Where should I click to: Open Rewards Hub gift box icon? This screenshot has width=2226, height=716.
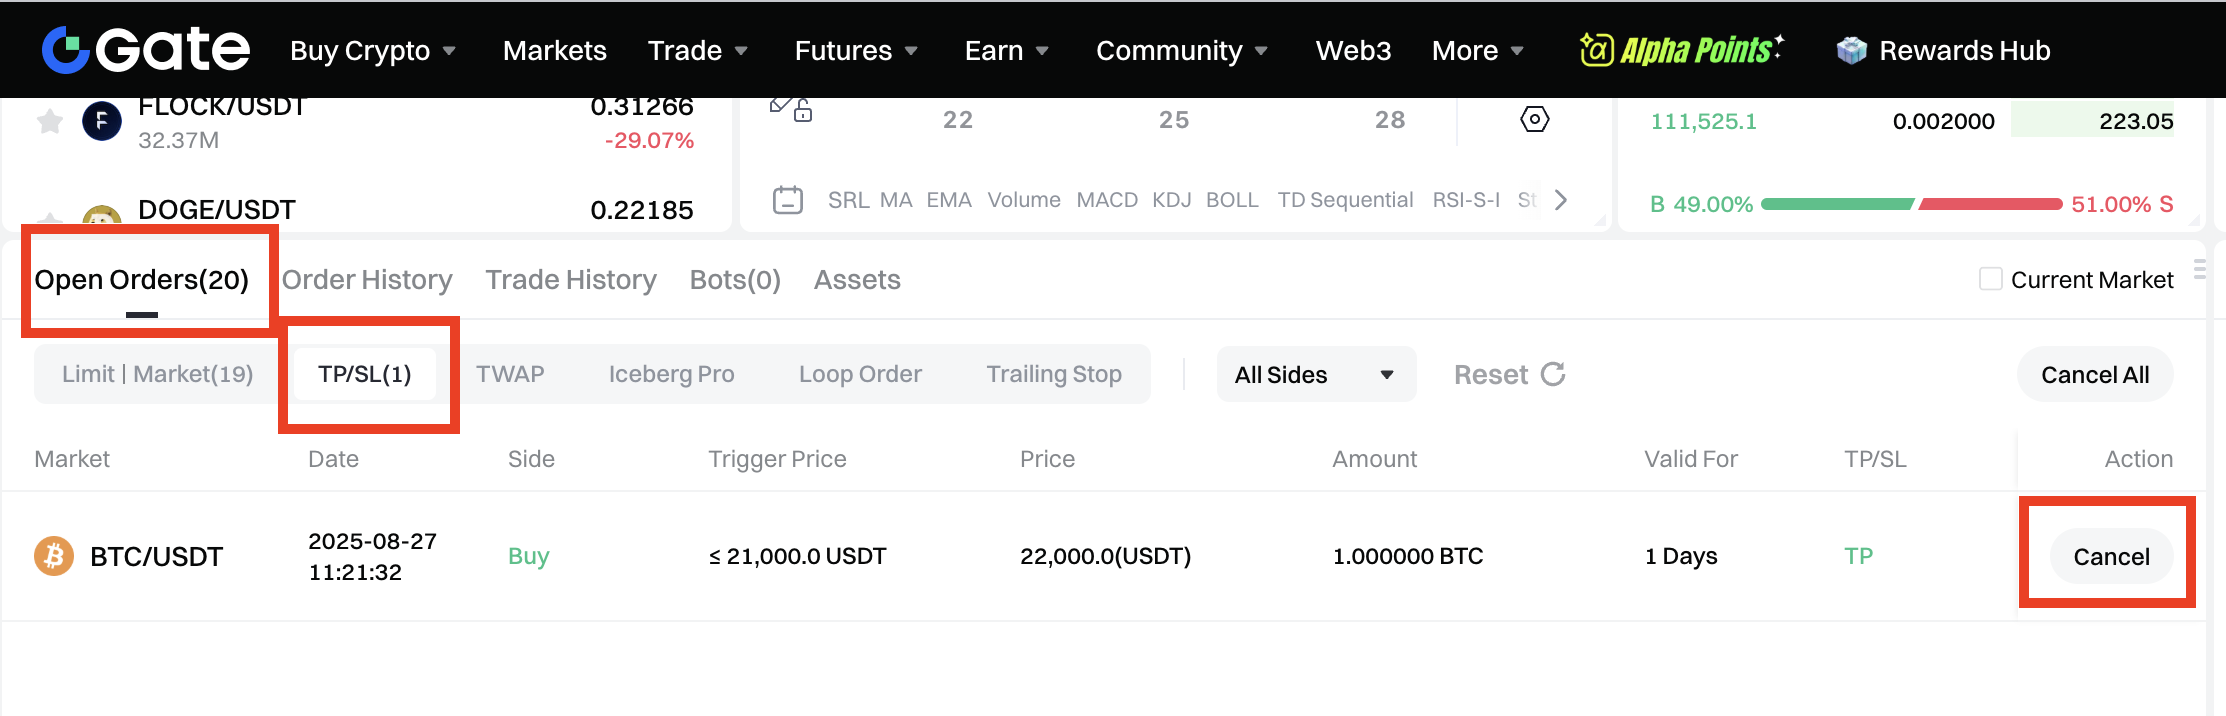(x=1851, y=50)
